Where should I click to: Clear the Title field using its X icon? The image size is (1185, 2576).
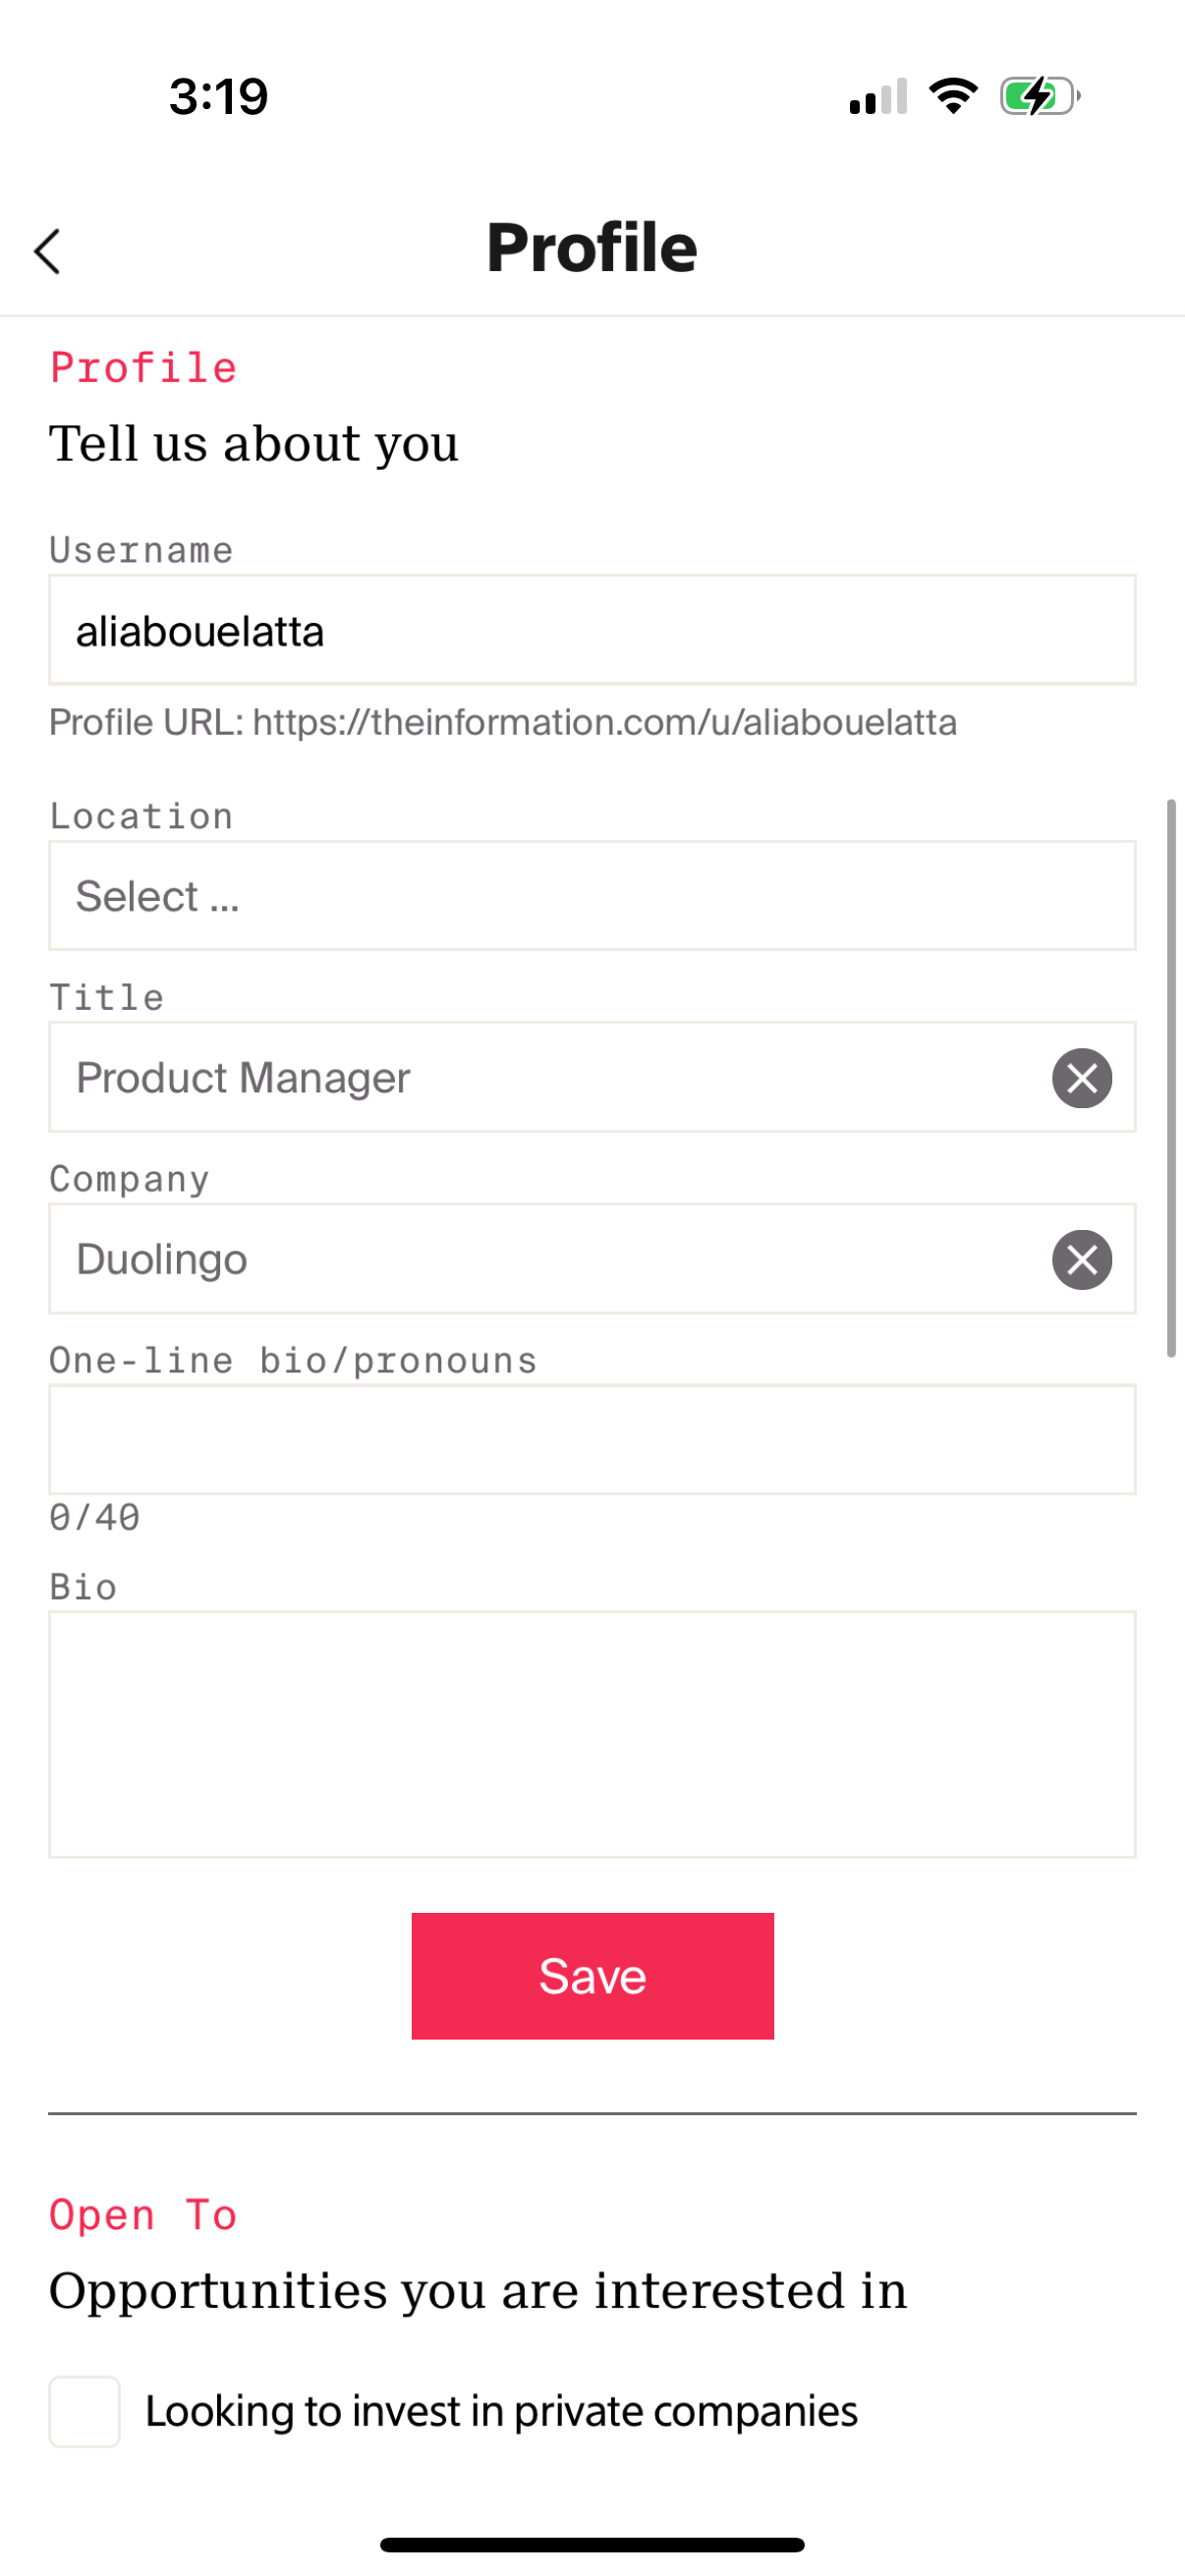(1081, 1077)
